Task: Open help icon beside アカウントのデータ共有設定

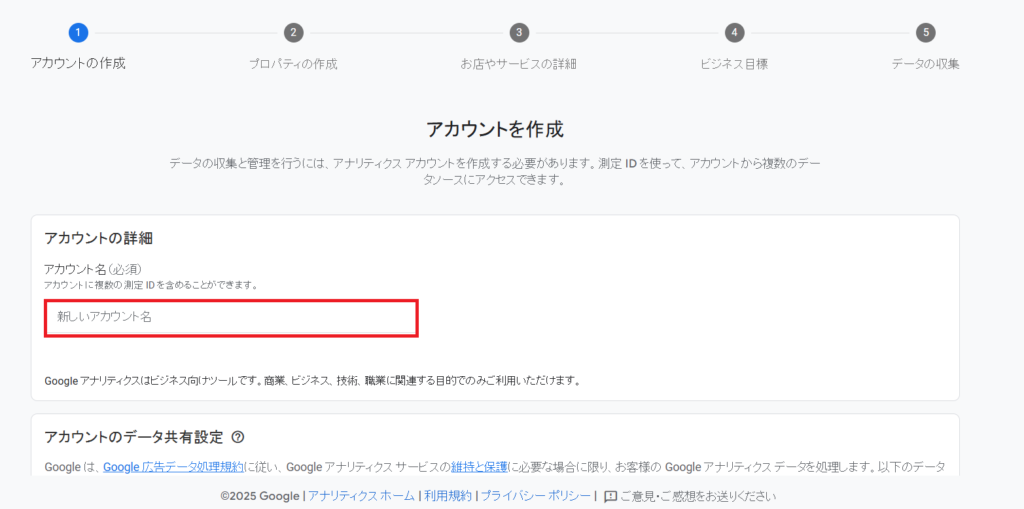Action: coord(238,437)
